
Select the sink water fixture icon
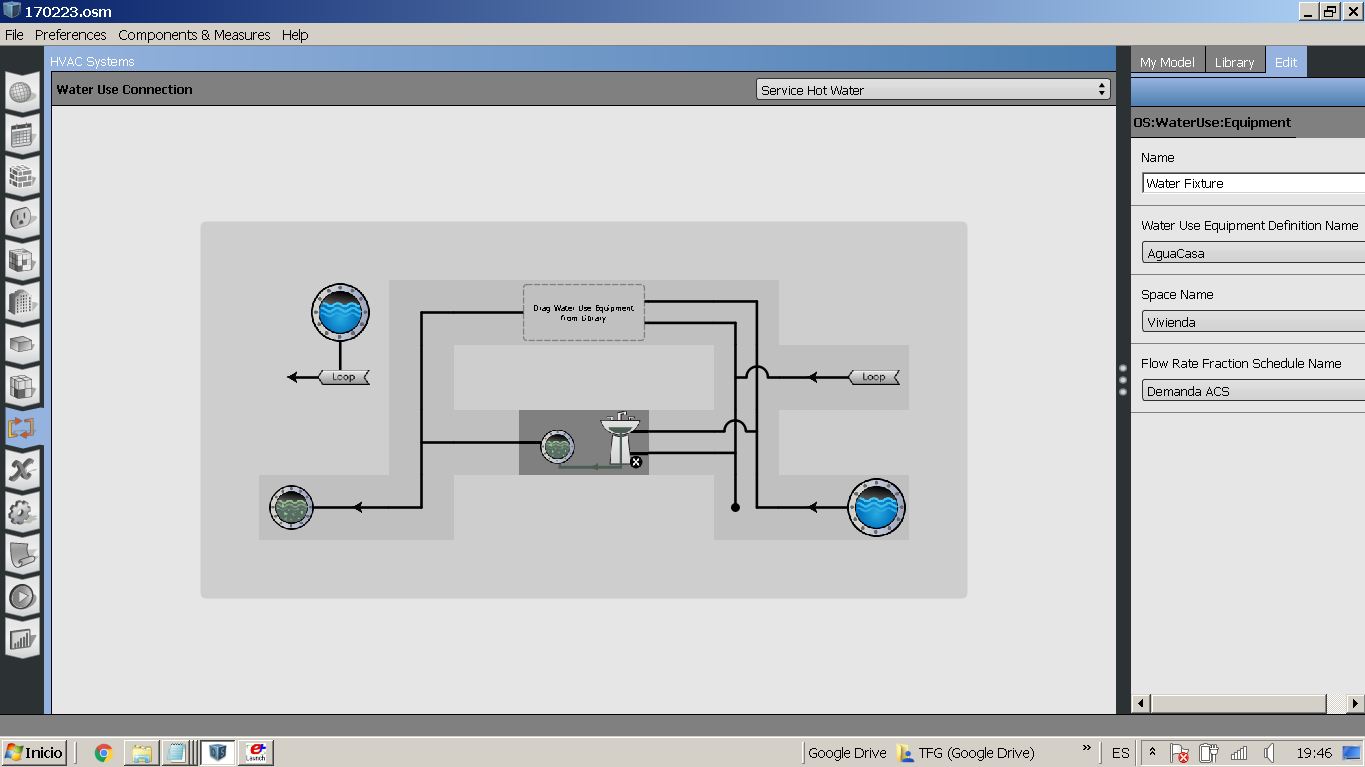tap(620, 437)
